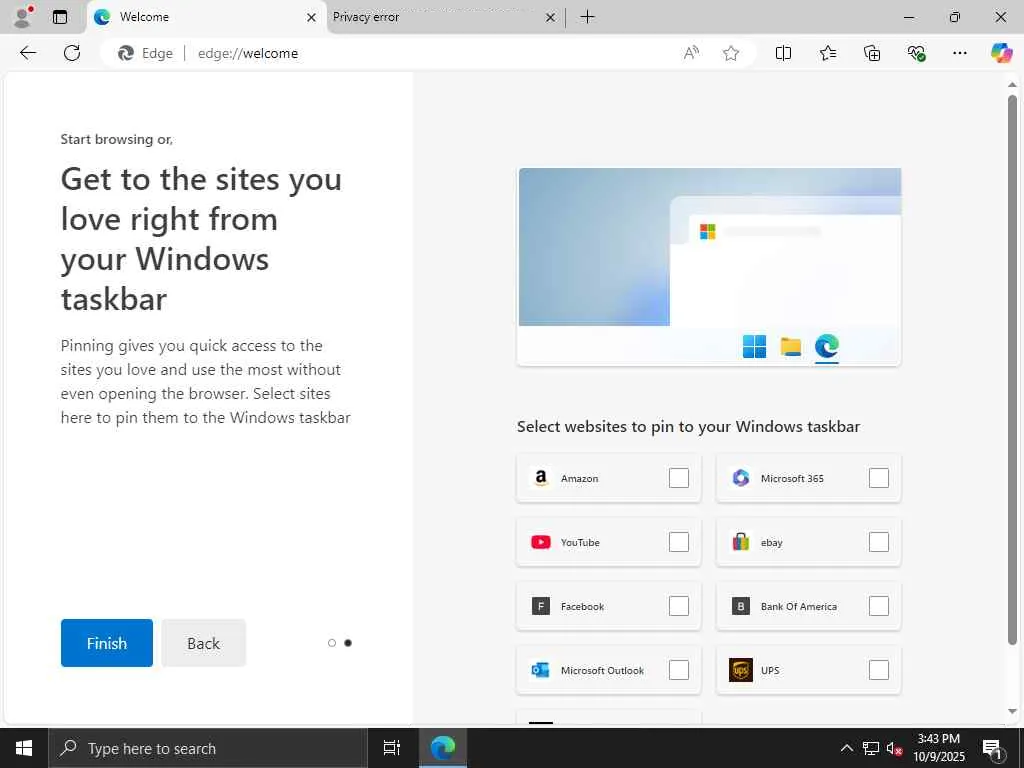1024x768 pixels.
Task: Open Settings and more ellipsis
Action: click(x=959, y=53)
